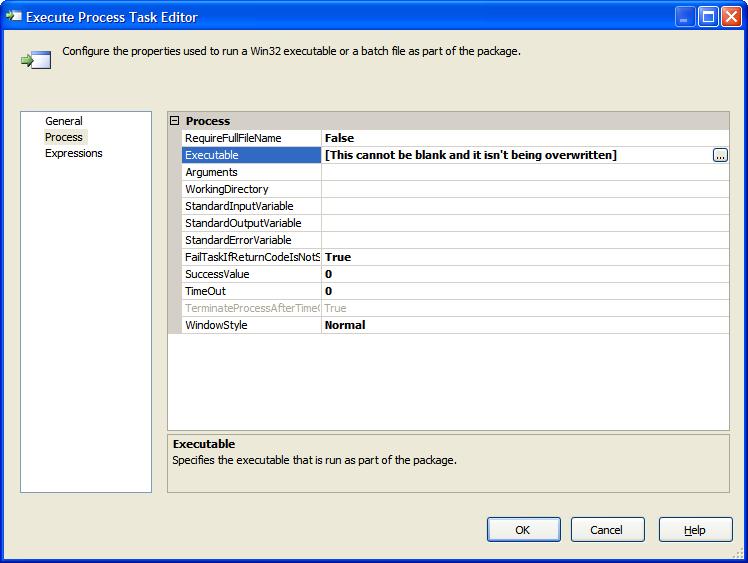Viewport: 748px width, 563px height.
Task: Confirm changes with the OK button
Action: click(523, 530)
